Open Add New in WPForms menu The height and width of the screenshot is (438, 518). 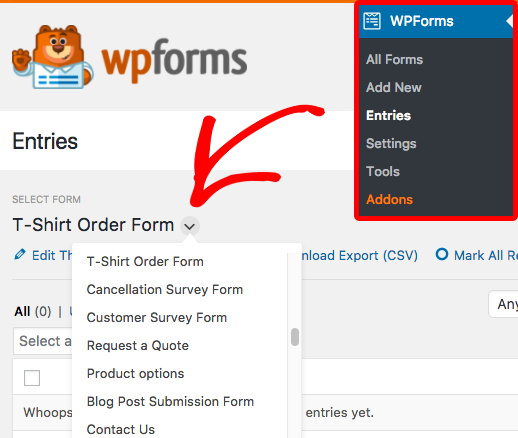394,88
